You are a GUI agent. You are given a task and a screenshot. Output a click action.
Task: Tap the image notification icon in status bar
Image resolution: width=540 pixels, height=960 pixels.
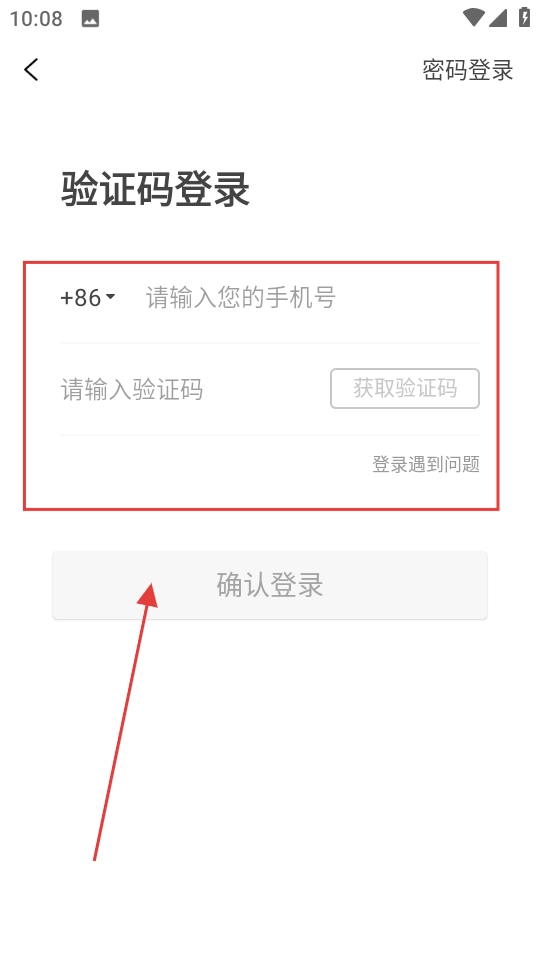(90, 18)
